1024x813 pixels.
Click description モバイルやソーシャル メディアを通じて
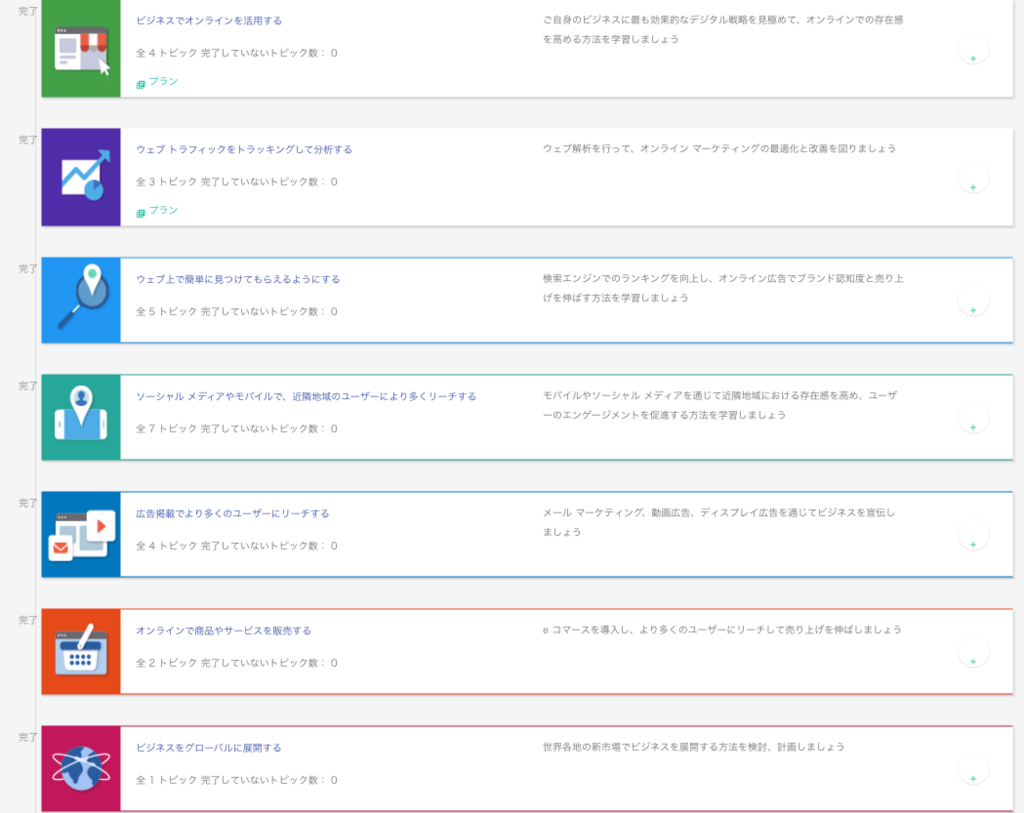[x=720, y=405]
